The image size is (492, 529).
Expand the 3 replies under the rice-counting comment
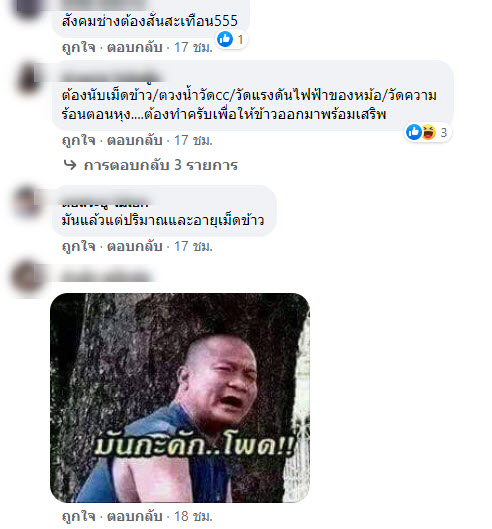[x=161, y=165]
